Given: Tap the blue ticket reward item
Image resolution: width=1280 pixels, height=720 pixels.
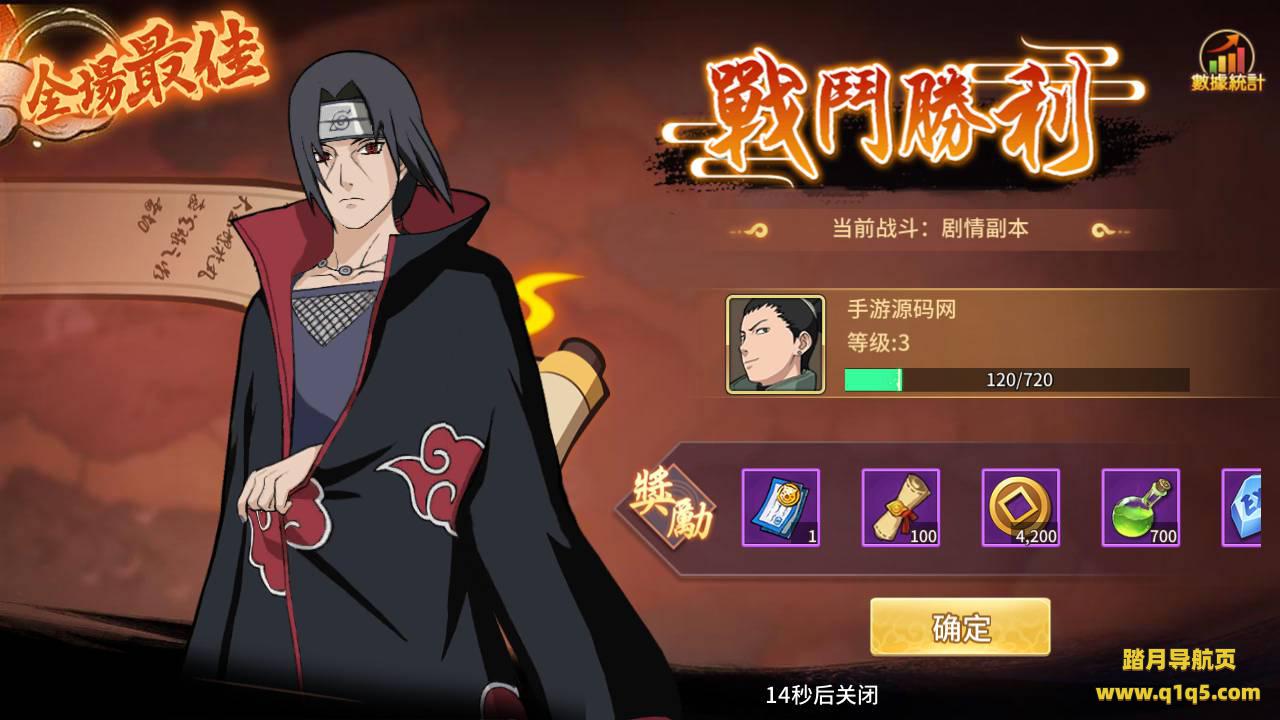Looking at the screenshot, I should (781, 507).
